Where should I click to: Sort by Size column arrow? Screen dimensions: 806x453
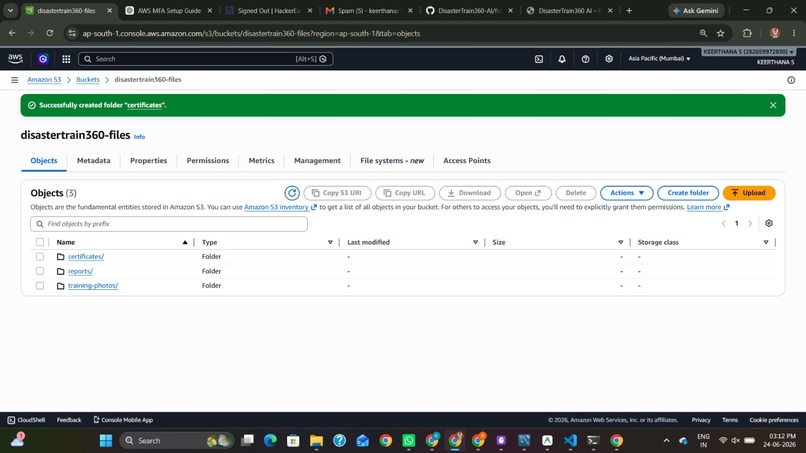(x=620, y=242)
